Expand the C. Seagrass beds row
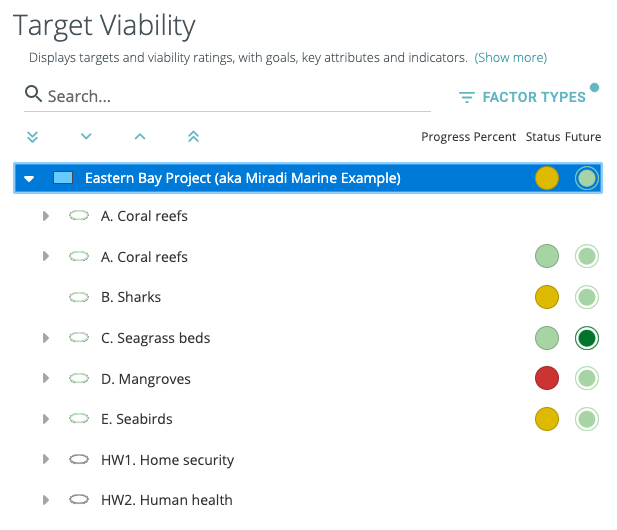This screenshot has height=530, width=617. point(45,338)
